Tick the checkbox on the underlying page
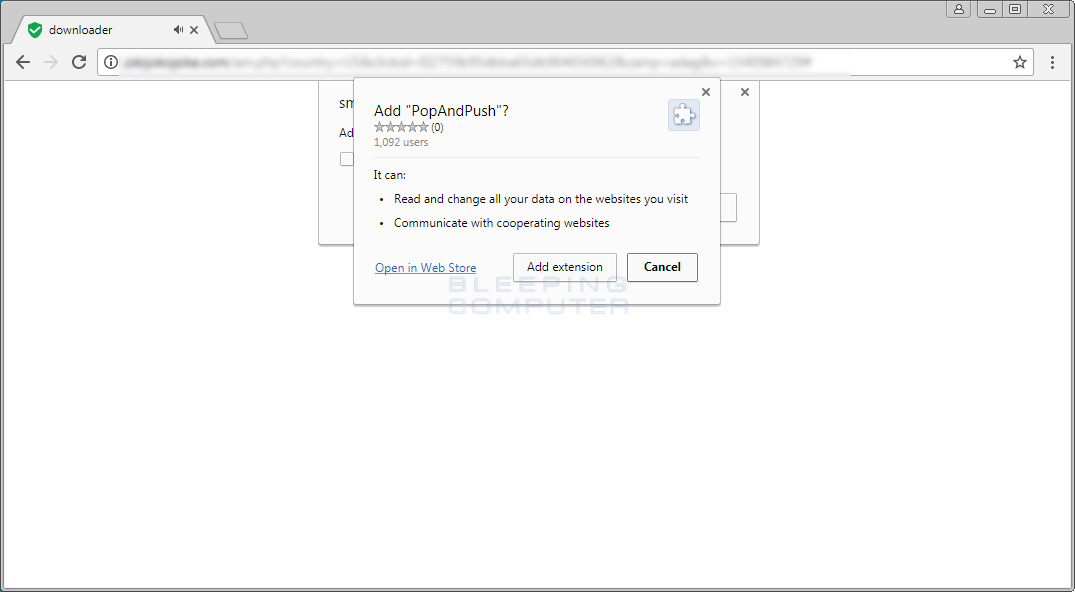1075x592 pixels. pos(346,158)
